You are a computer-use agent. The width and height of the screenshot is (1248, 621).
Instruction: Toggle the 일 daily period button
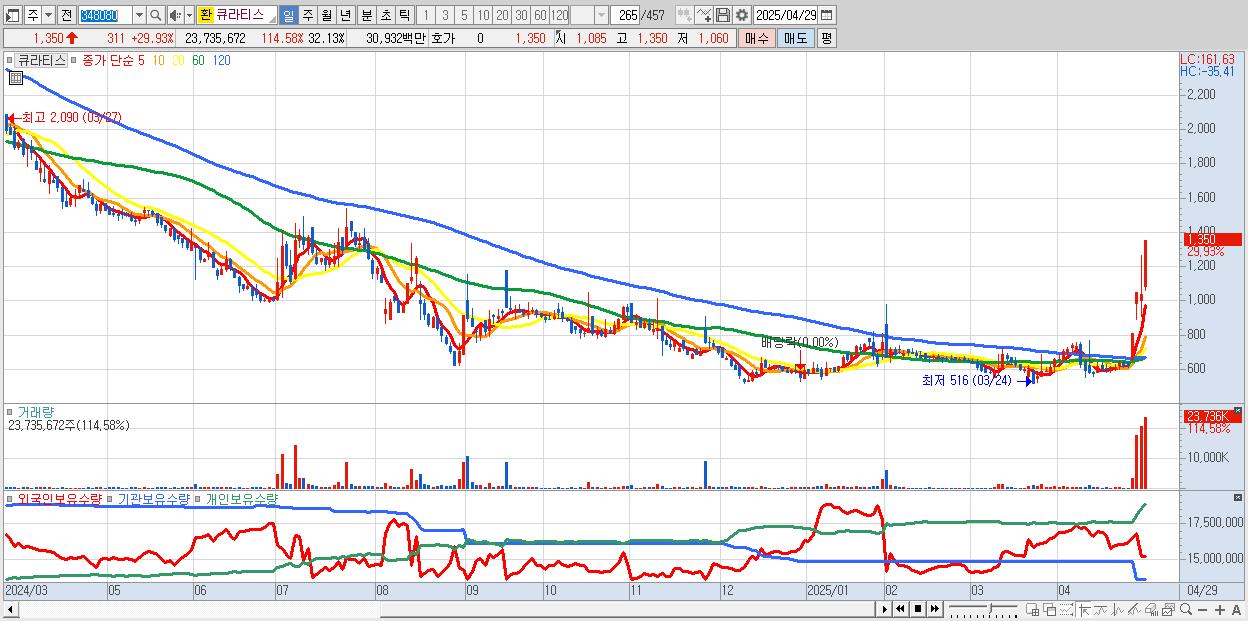288,15
